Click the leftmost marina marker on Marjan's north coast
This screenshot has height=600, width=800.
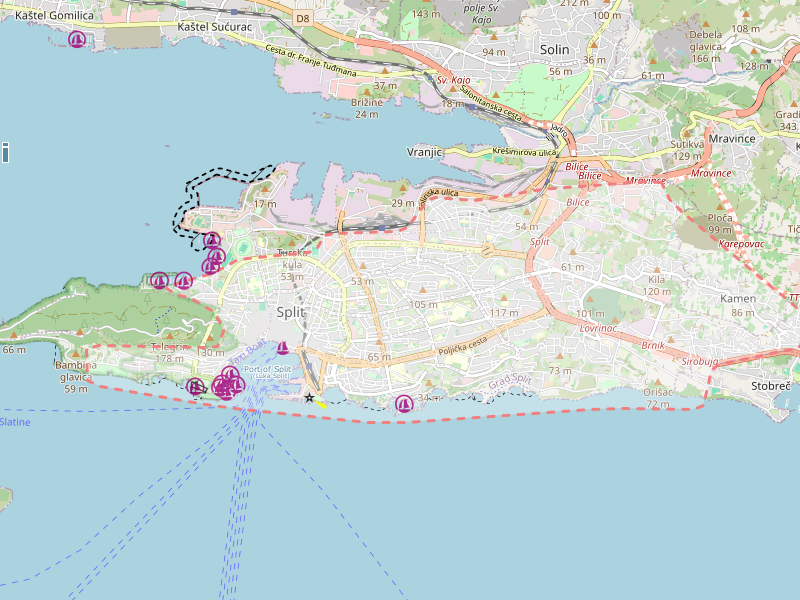pos(159,280)
